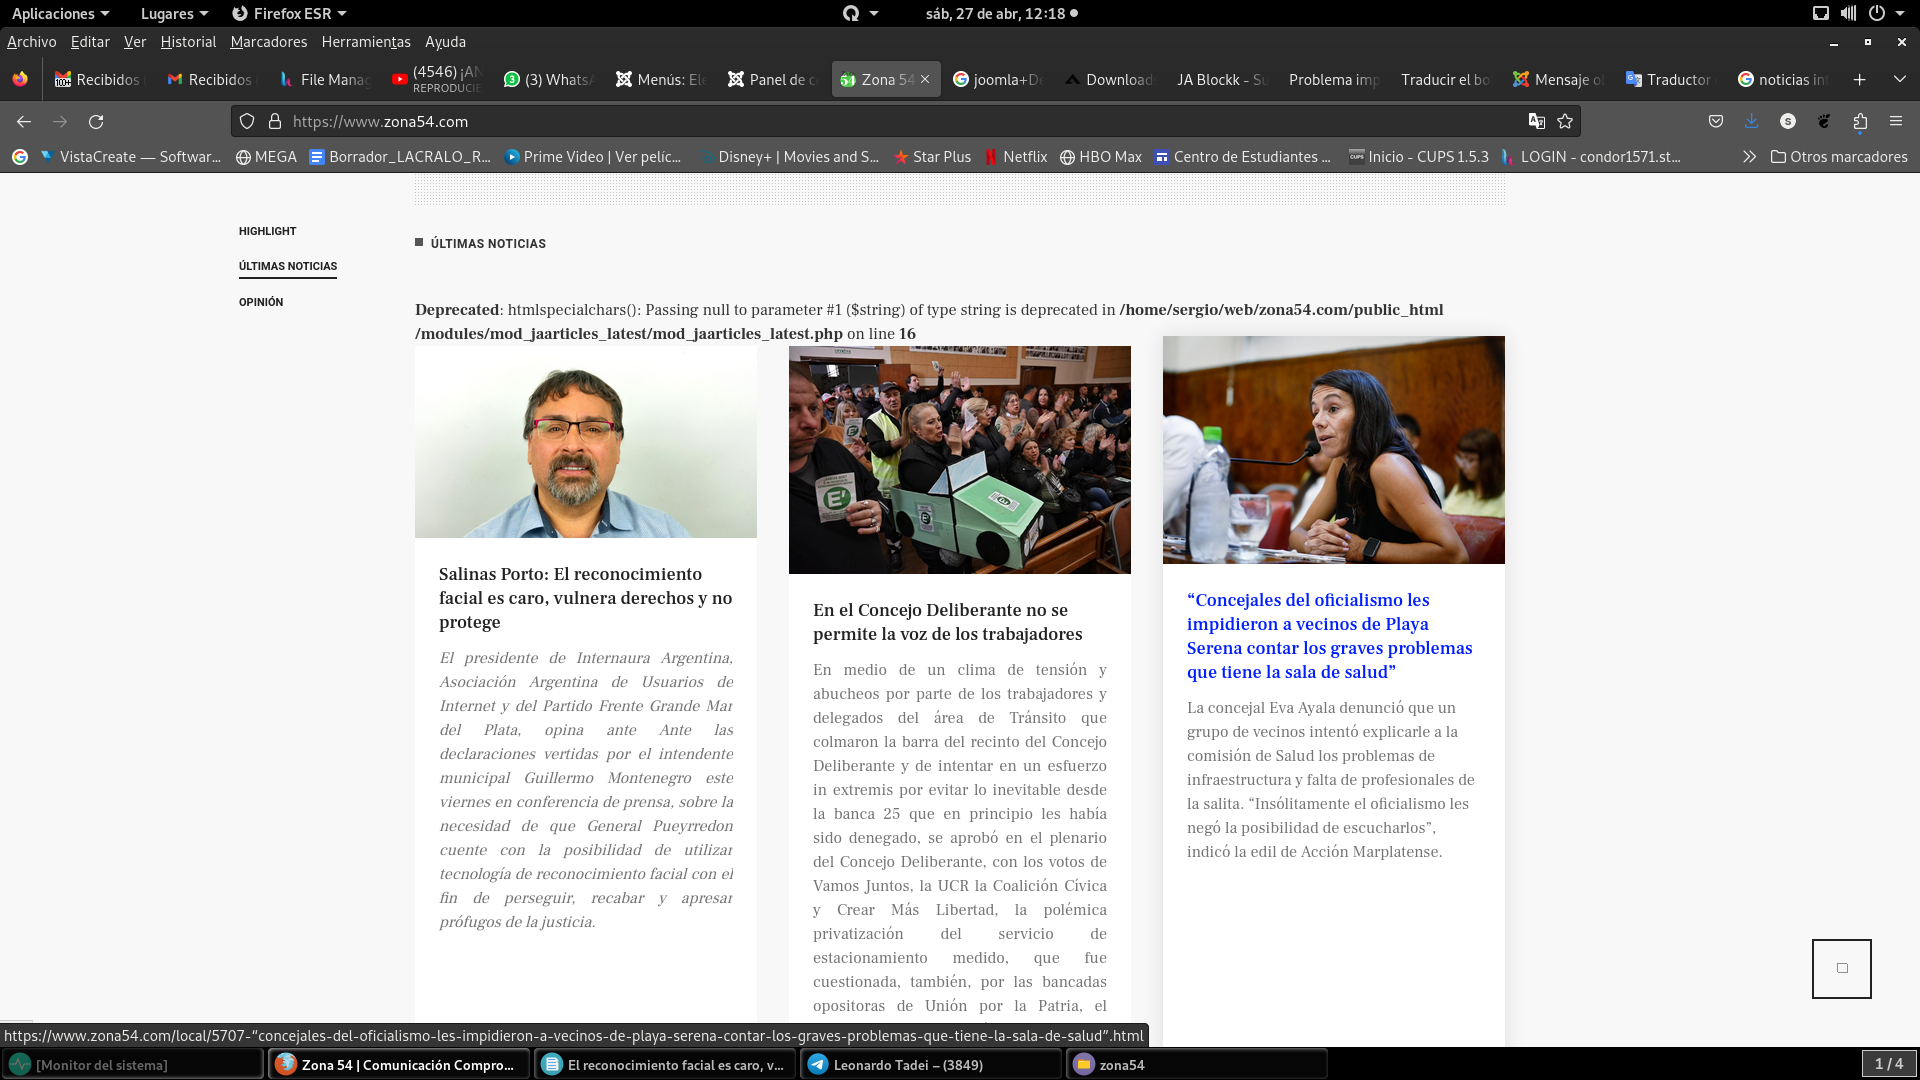This screenshot has height=1080, width=1920.
Task: Show more bookmarks overflow chevron
Action: coord(1748,157)
